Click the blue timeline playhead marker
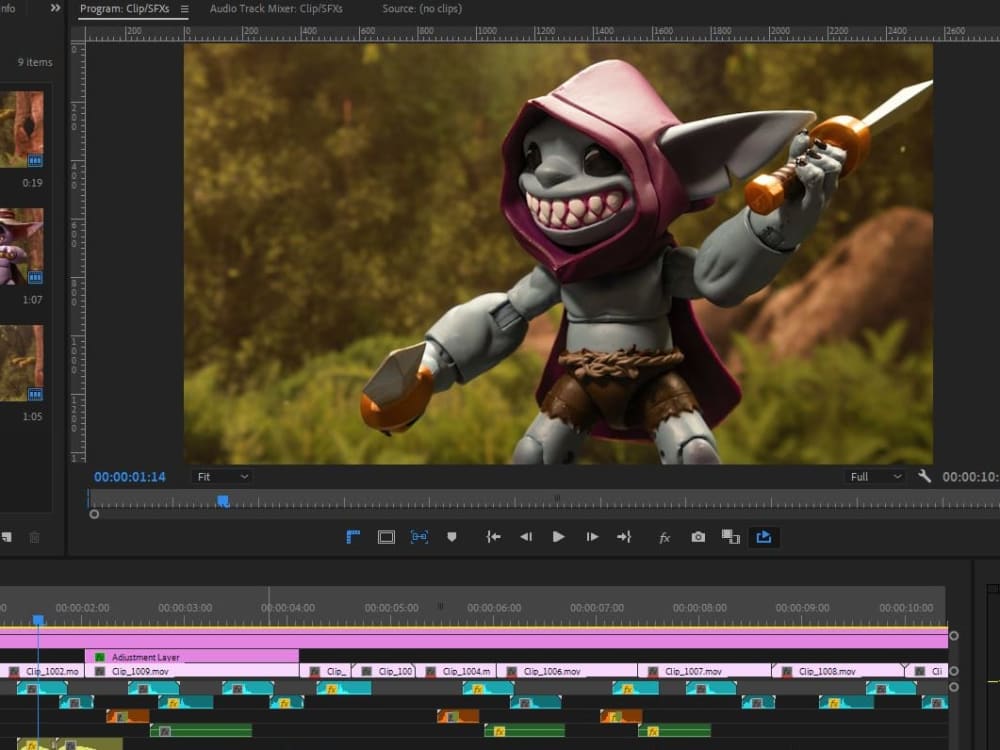 [x=38, y=620]
